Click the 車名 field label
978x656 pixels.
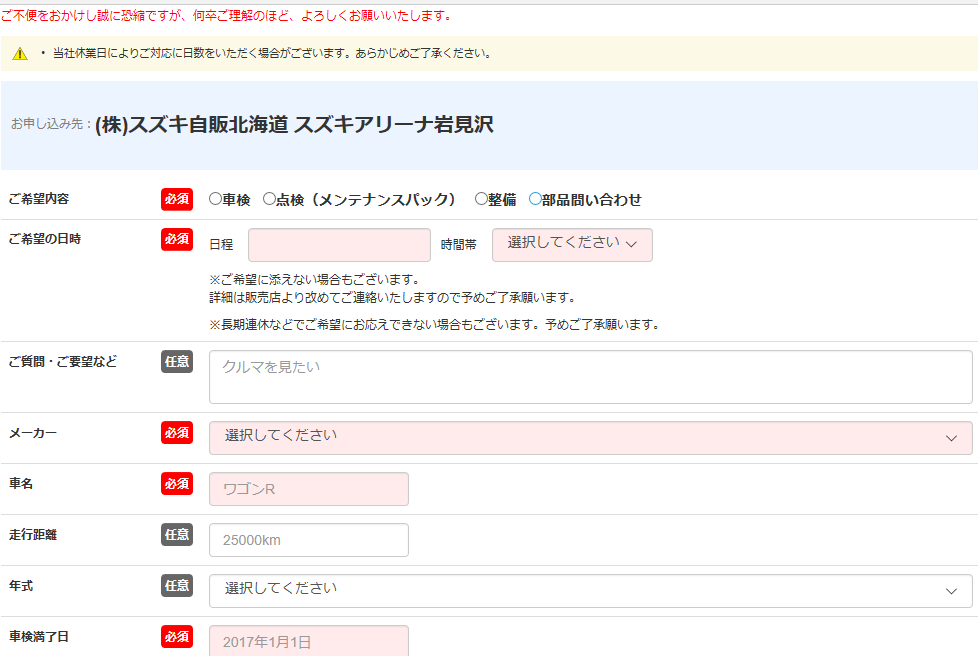[21, 484]
